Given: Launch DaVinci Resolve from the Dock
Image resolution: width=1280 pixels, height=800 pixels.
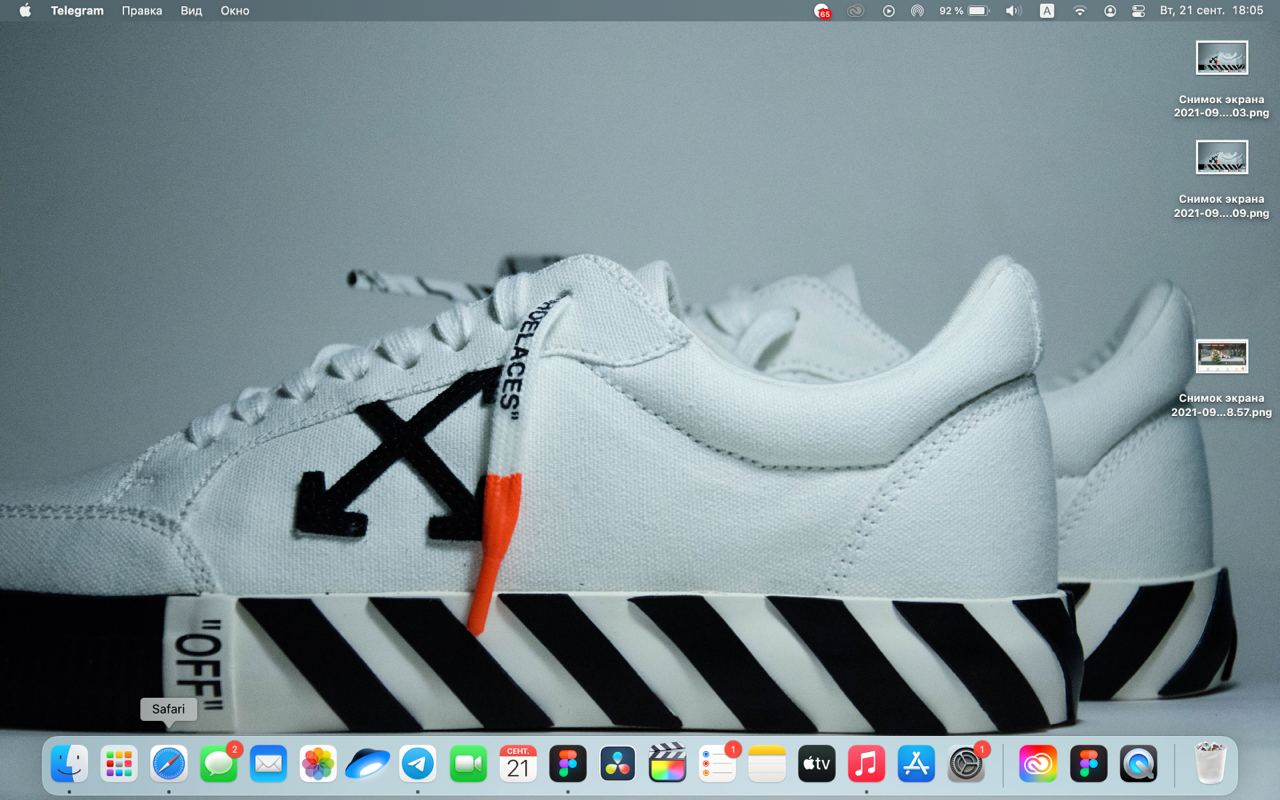Looking at the screenshot, I should 618,765.
